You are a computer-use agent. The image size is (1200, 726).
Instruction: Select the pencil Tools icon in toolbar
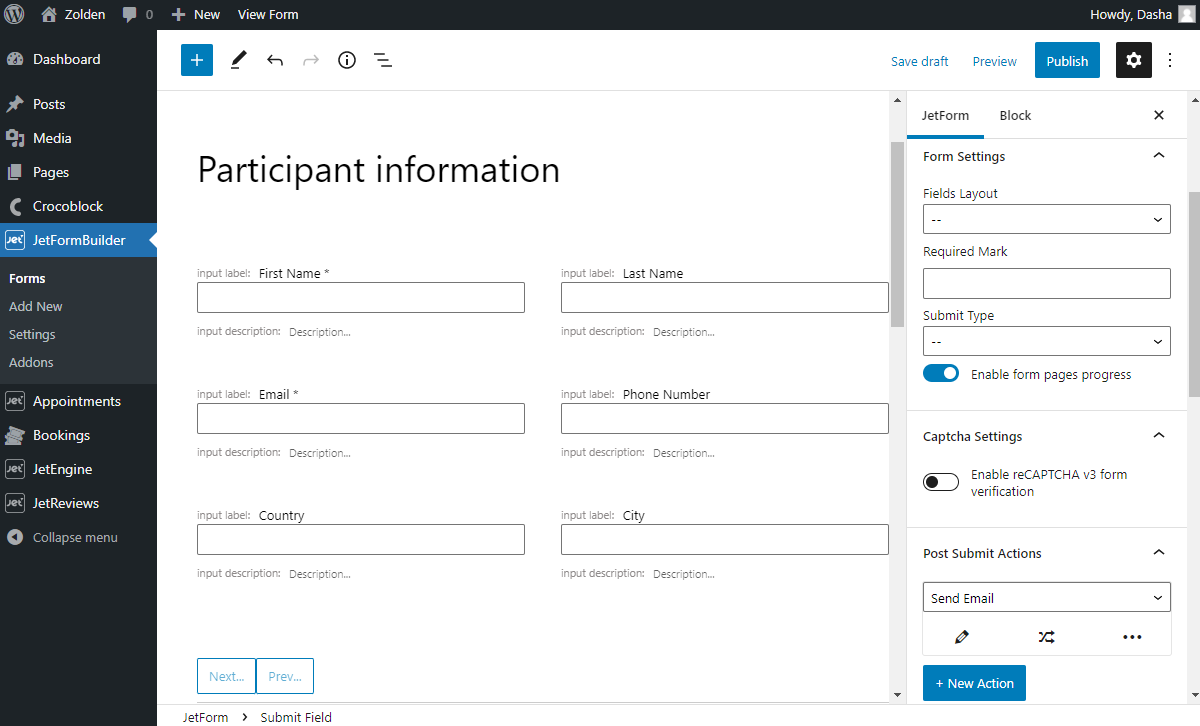238,60
